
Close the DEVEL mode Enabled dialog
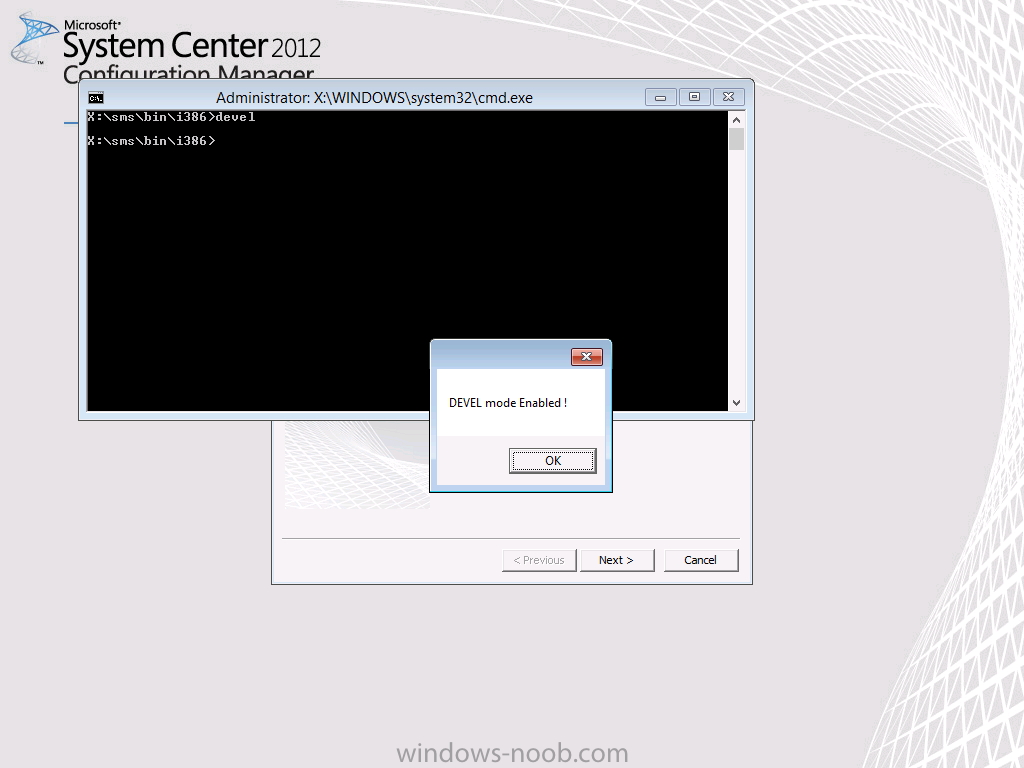tap(586, 357)
